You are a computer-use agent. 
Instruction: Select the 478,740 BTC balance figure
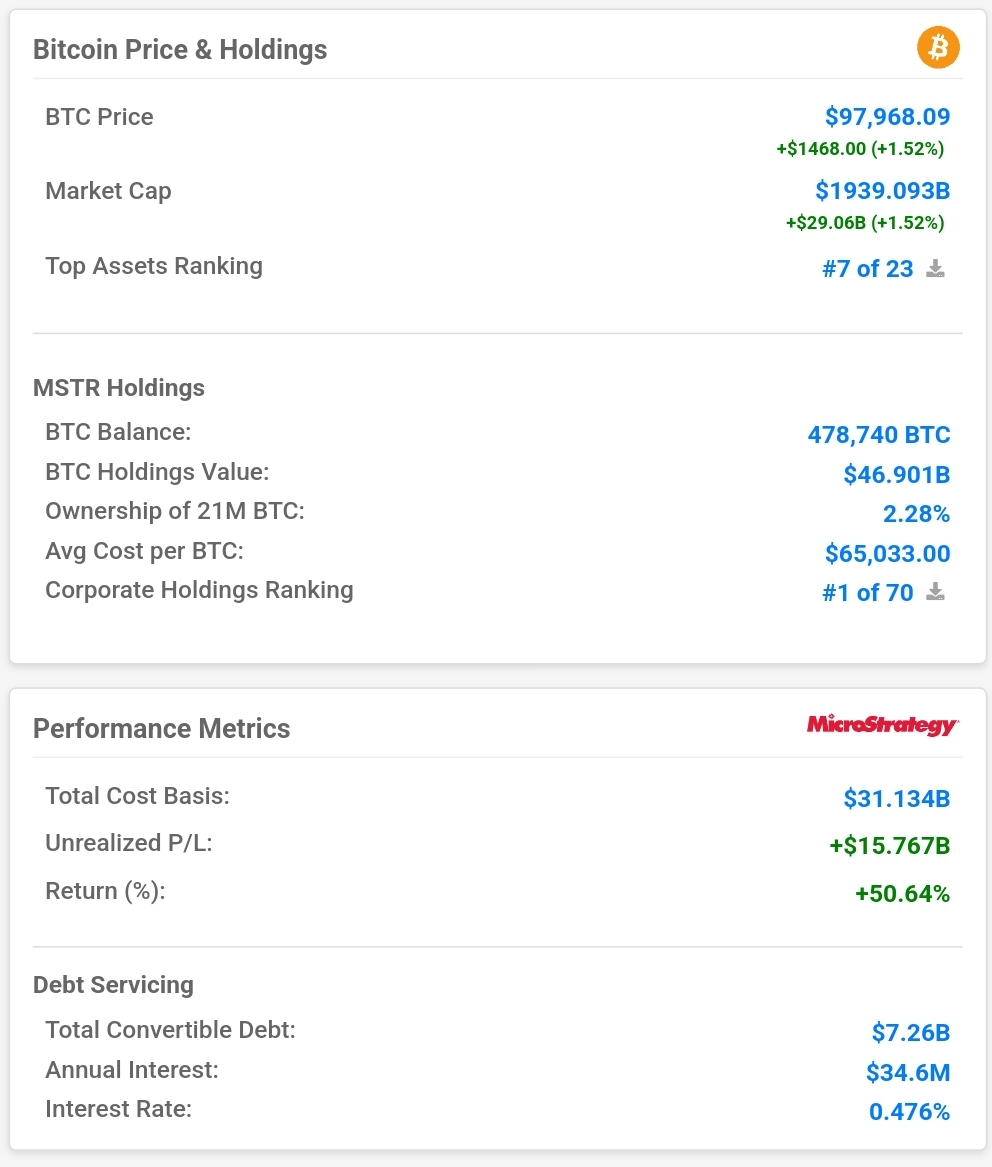pos(879,435)
